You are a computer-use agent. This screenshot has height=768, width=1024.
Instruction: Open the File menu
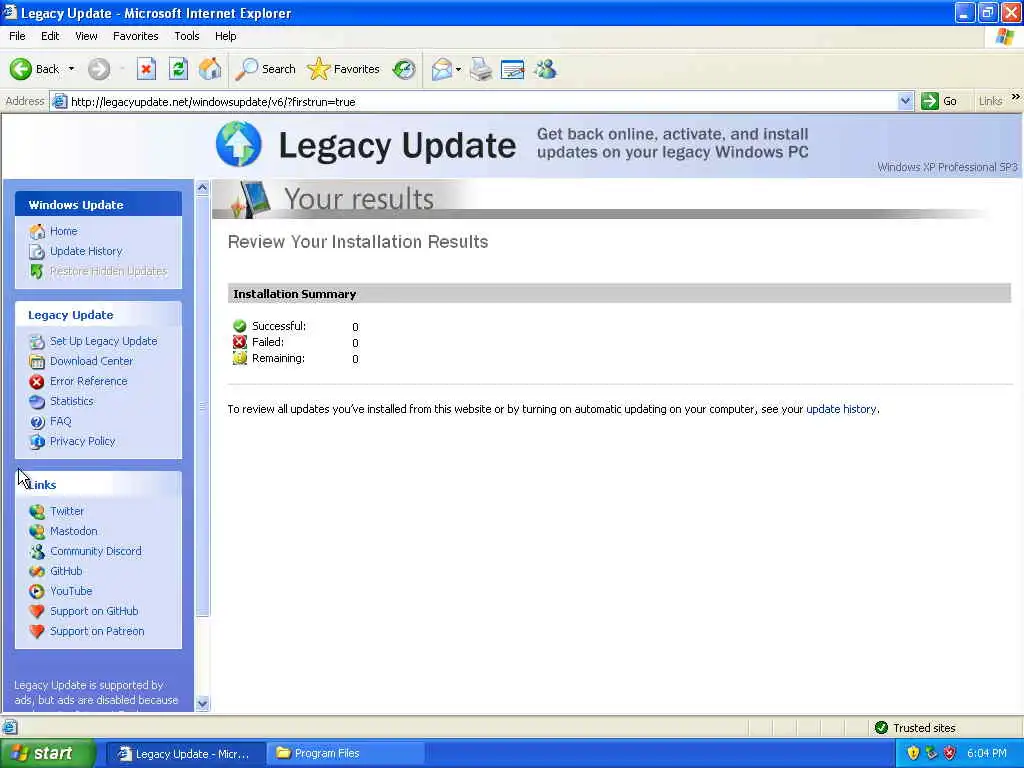pyautogui.click(x=17, y=36)
